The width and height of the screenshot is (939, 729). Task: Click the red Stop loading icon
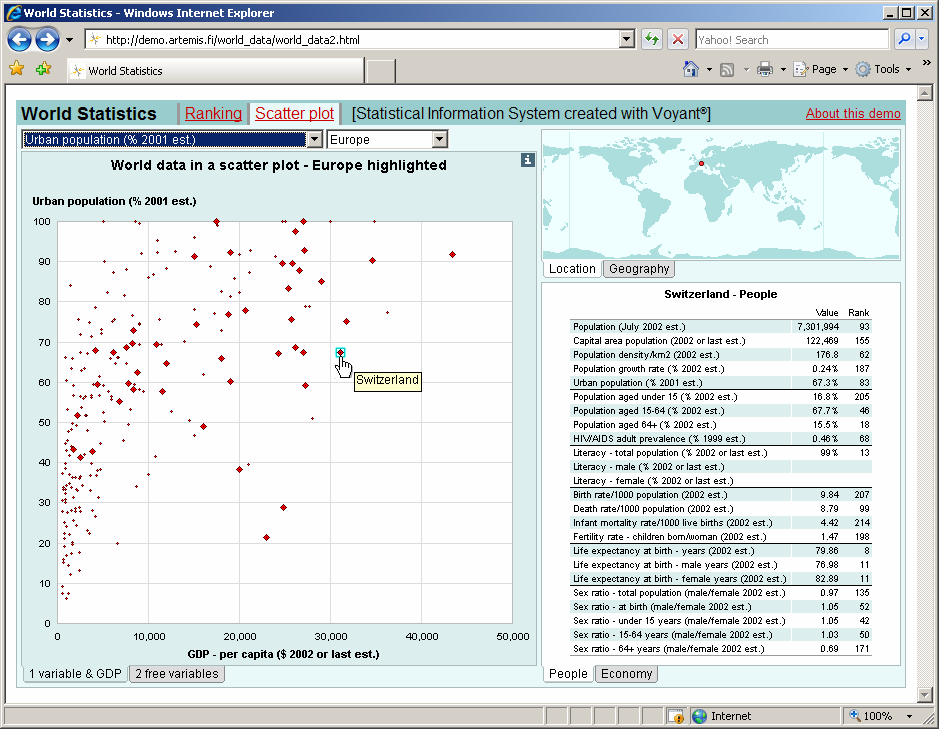pyautogui.click(x=678, y=40)
